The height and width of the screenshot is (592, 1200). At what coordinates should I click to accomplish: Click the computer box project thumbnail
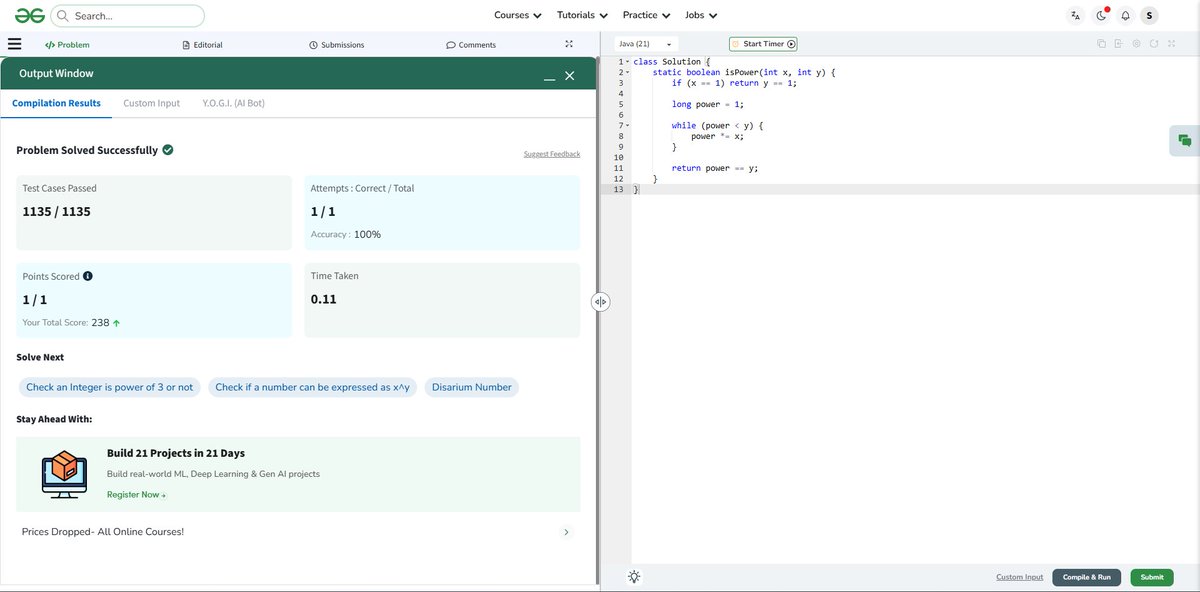pyautogui.click(x=64, y=474)
